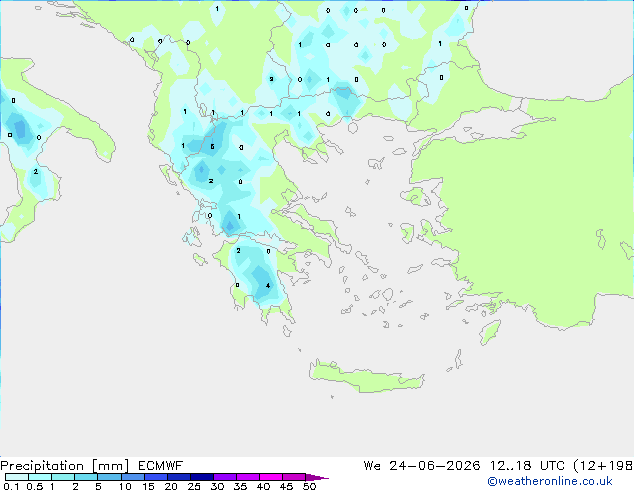Click the 5 mm precipitation value on map
This screenshot has height=490, width=634.
pos(212,146)
